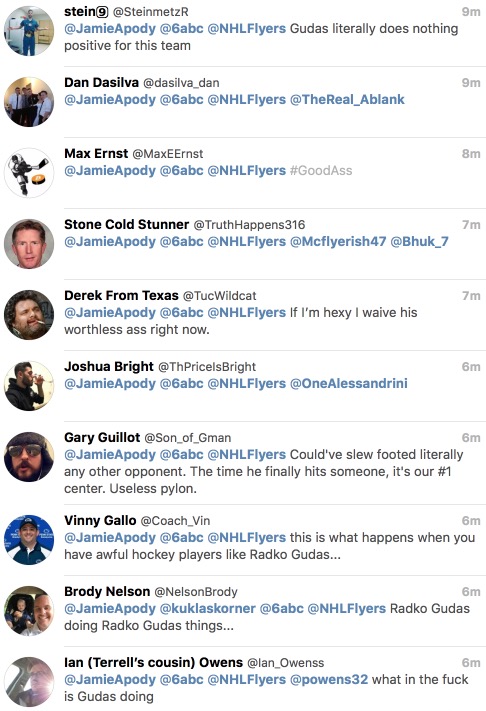Follow the #GoodAss hashtag link
486x711 pixels.
(321, 170)
